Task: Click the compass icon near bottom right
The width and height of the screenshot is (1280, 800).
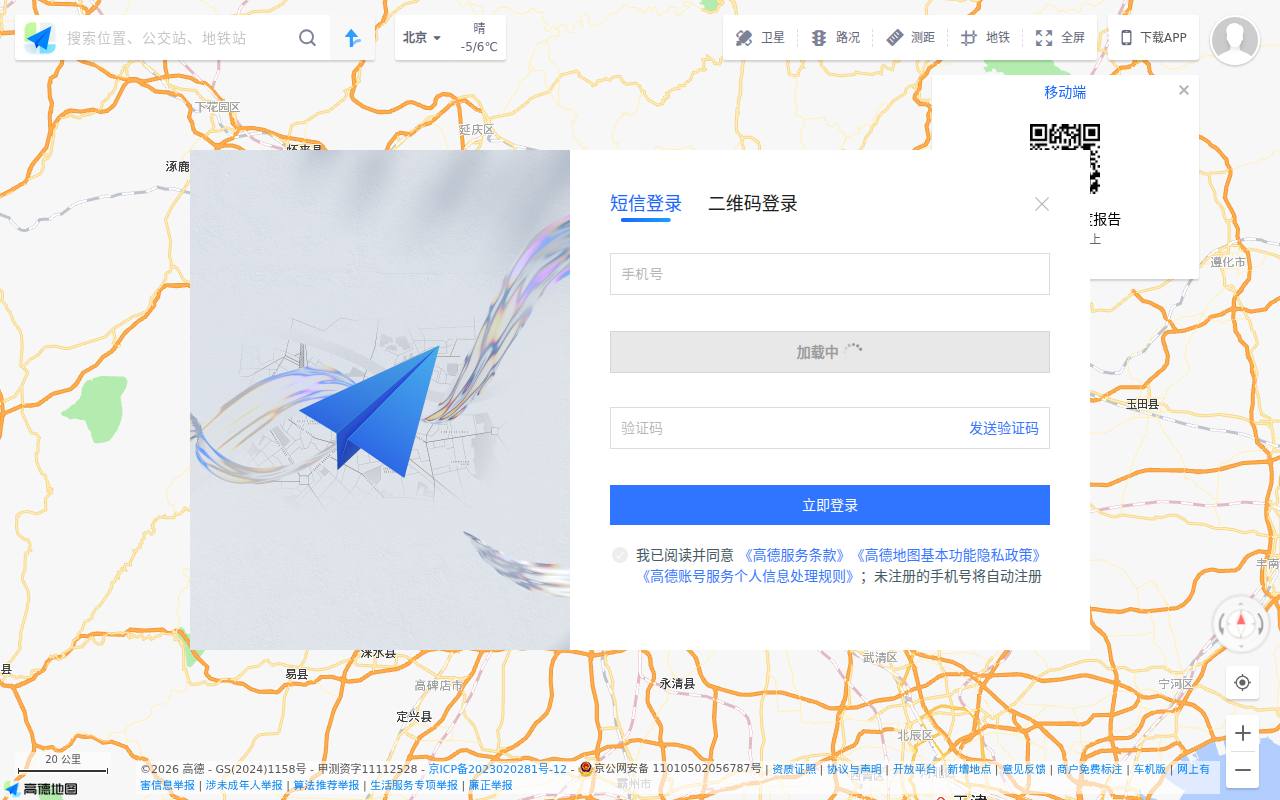Action: pos(1242,624)
